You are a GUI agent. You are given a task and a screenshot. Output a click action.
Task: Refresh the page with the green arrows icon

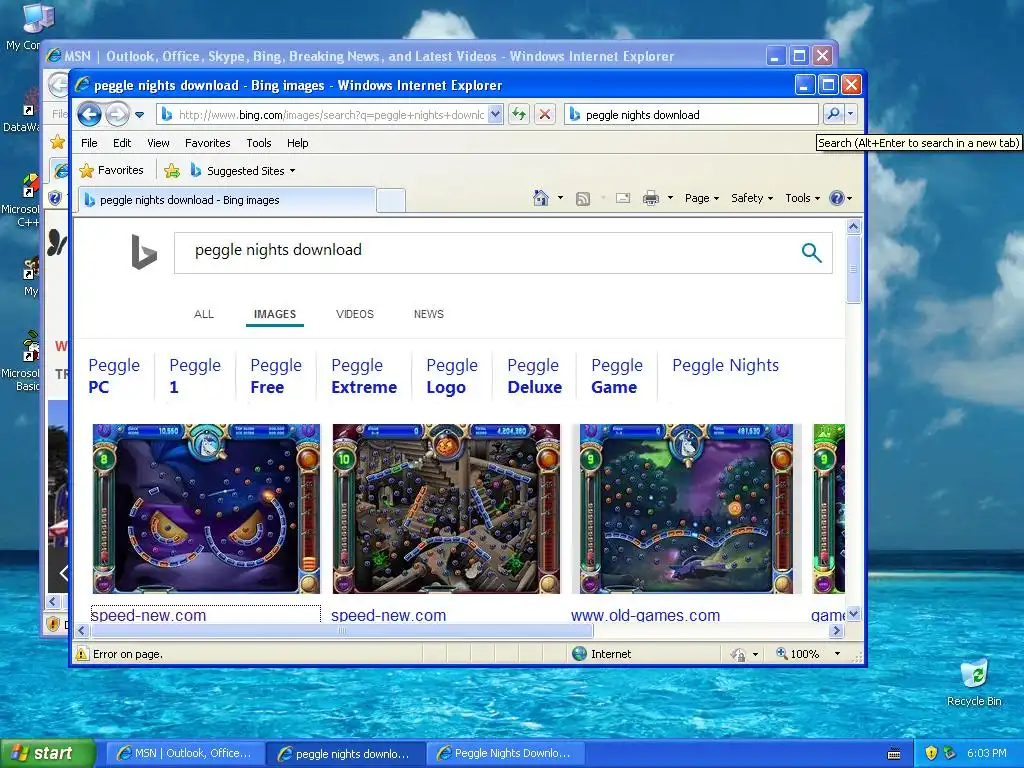coord(519,115)
